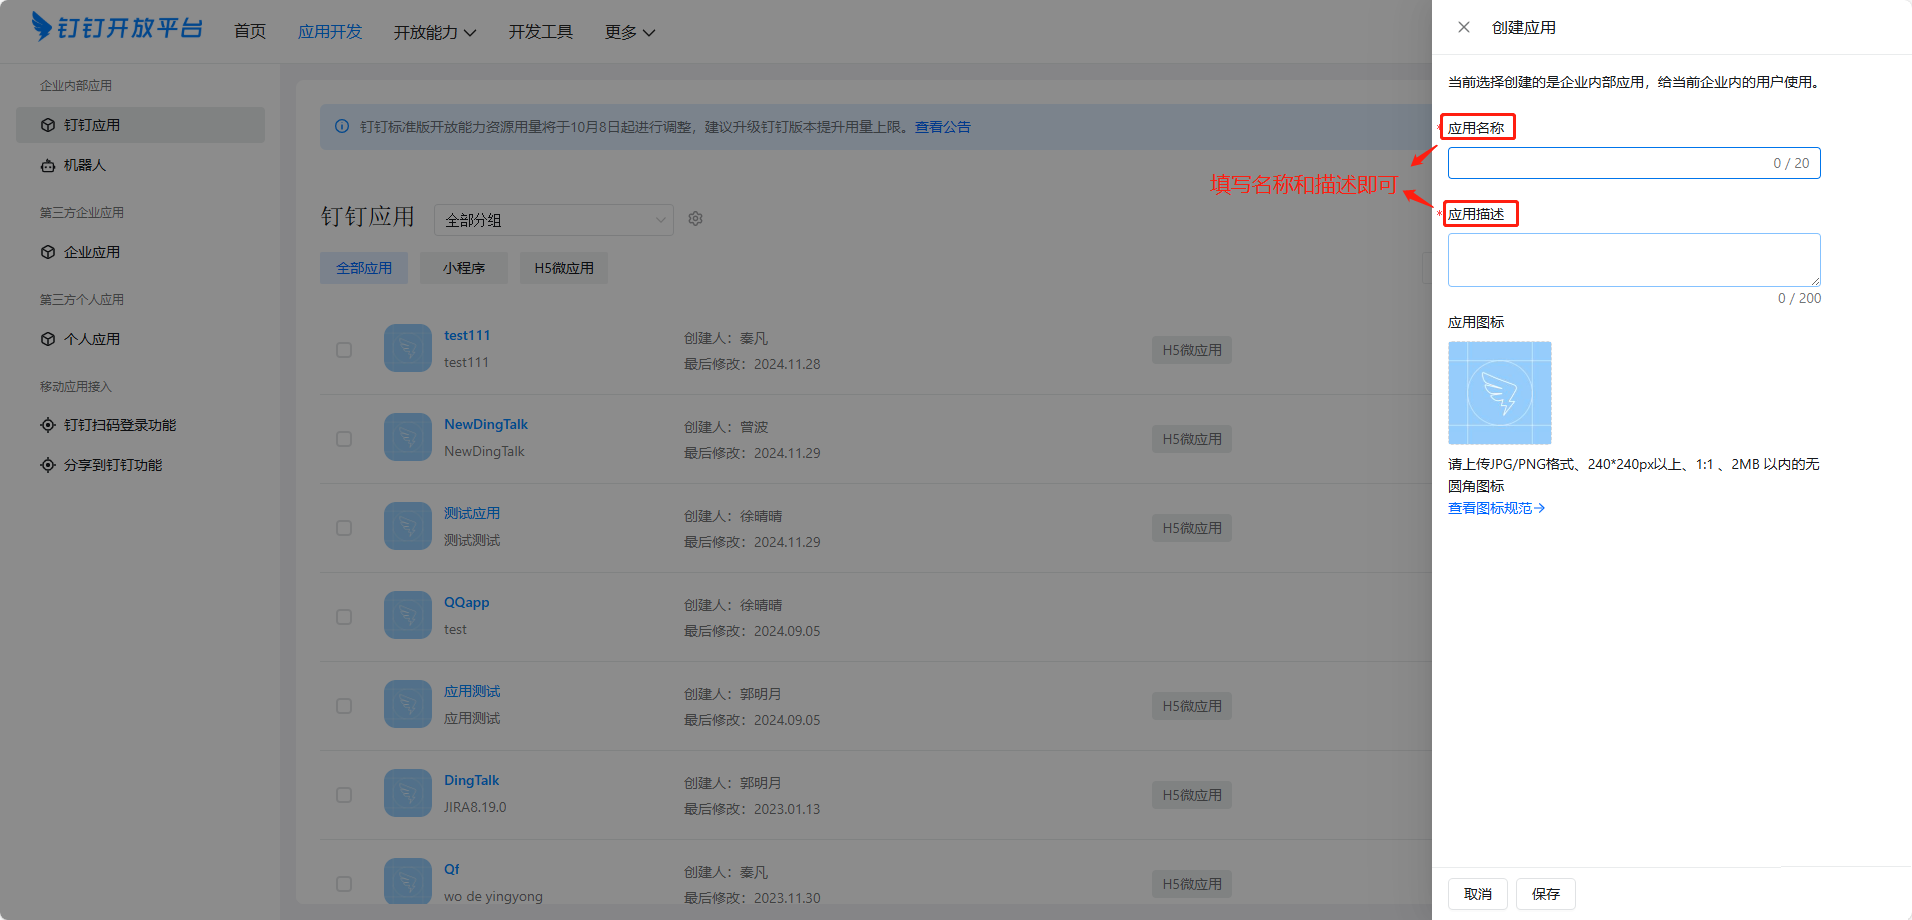
Task: Switch to the H5微应用 tab
Action: [563, 268]
